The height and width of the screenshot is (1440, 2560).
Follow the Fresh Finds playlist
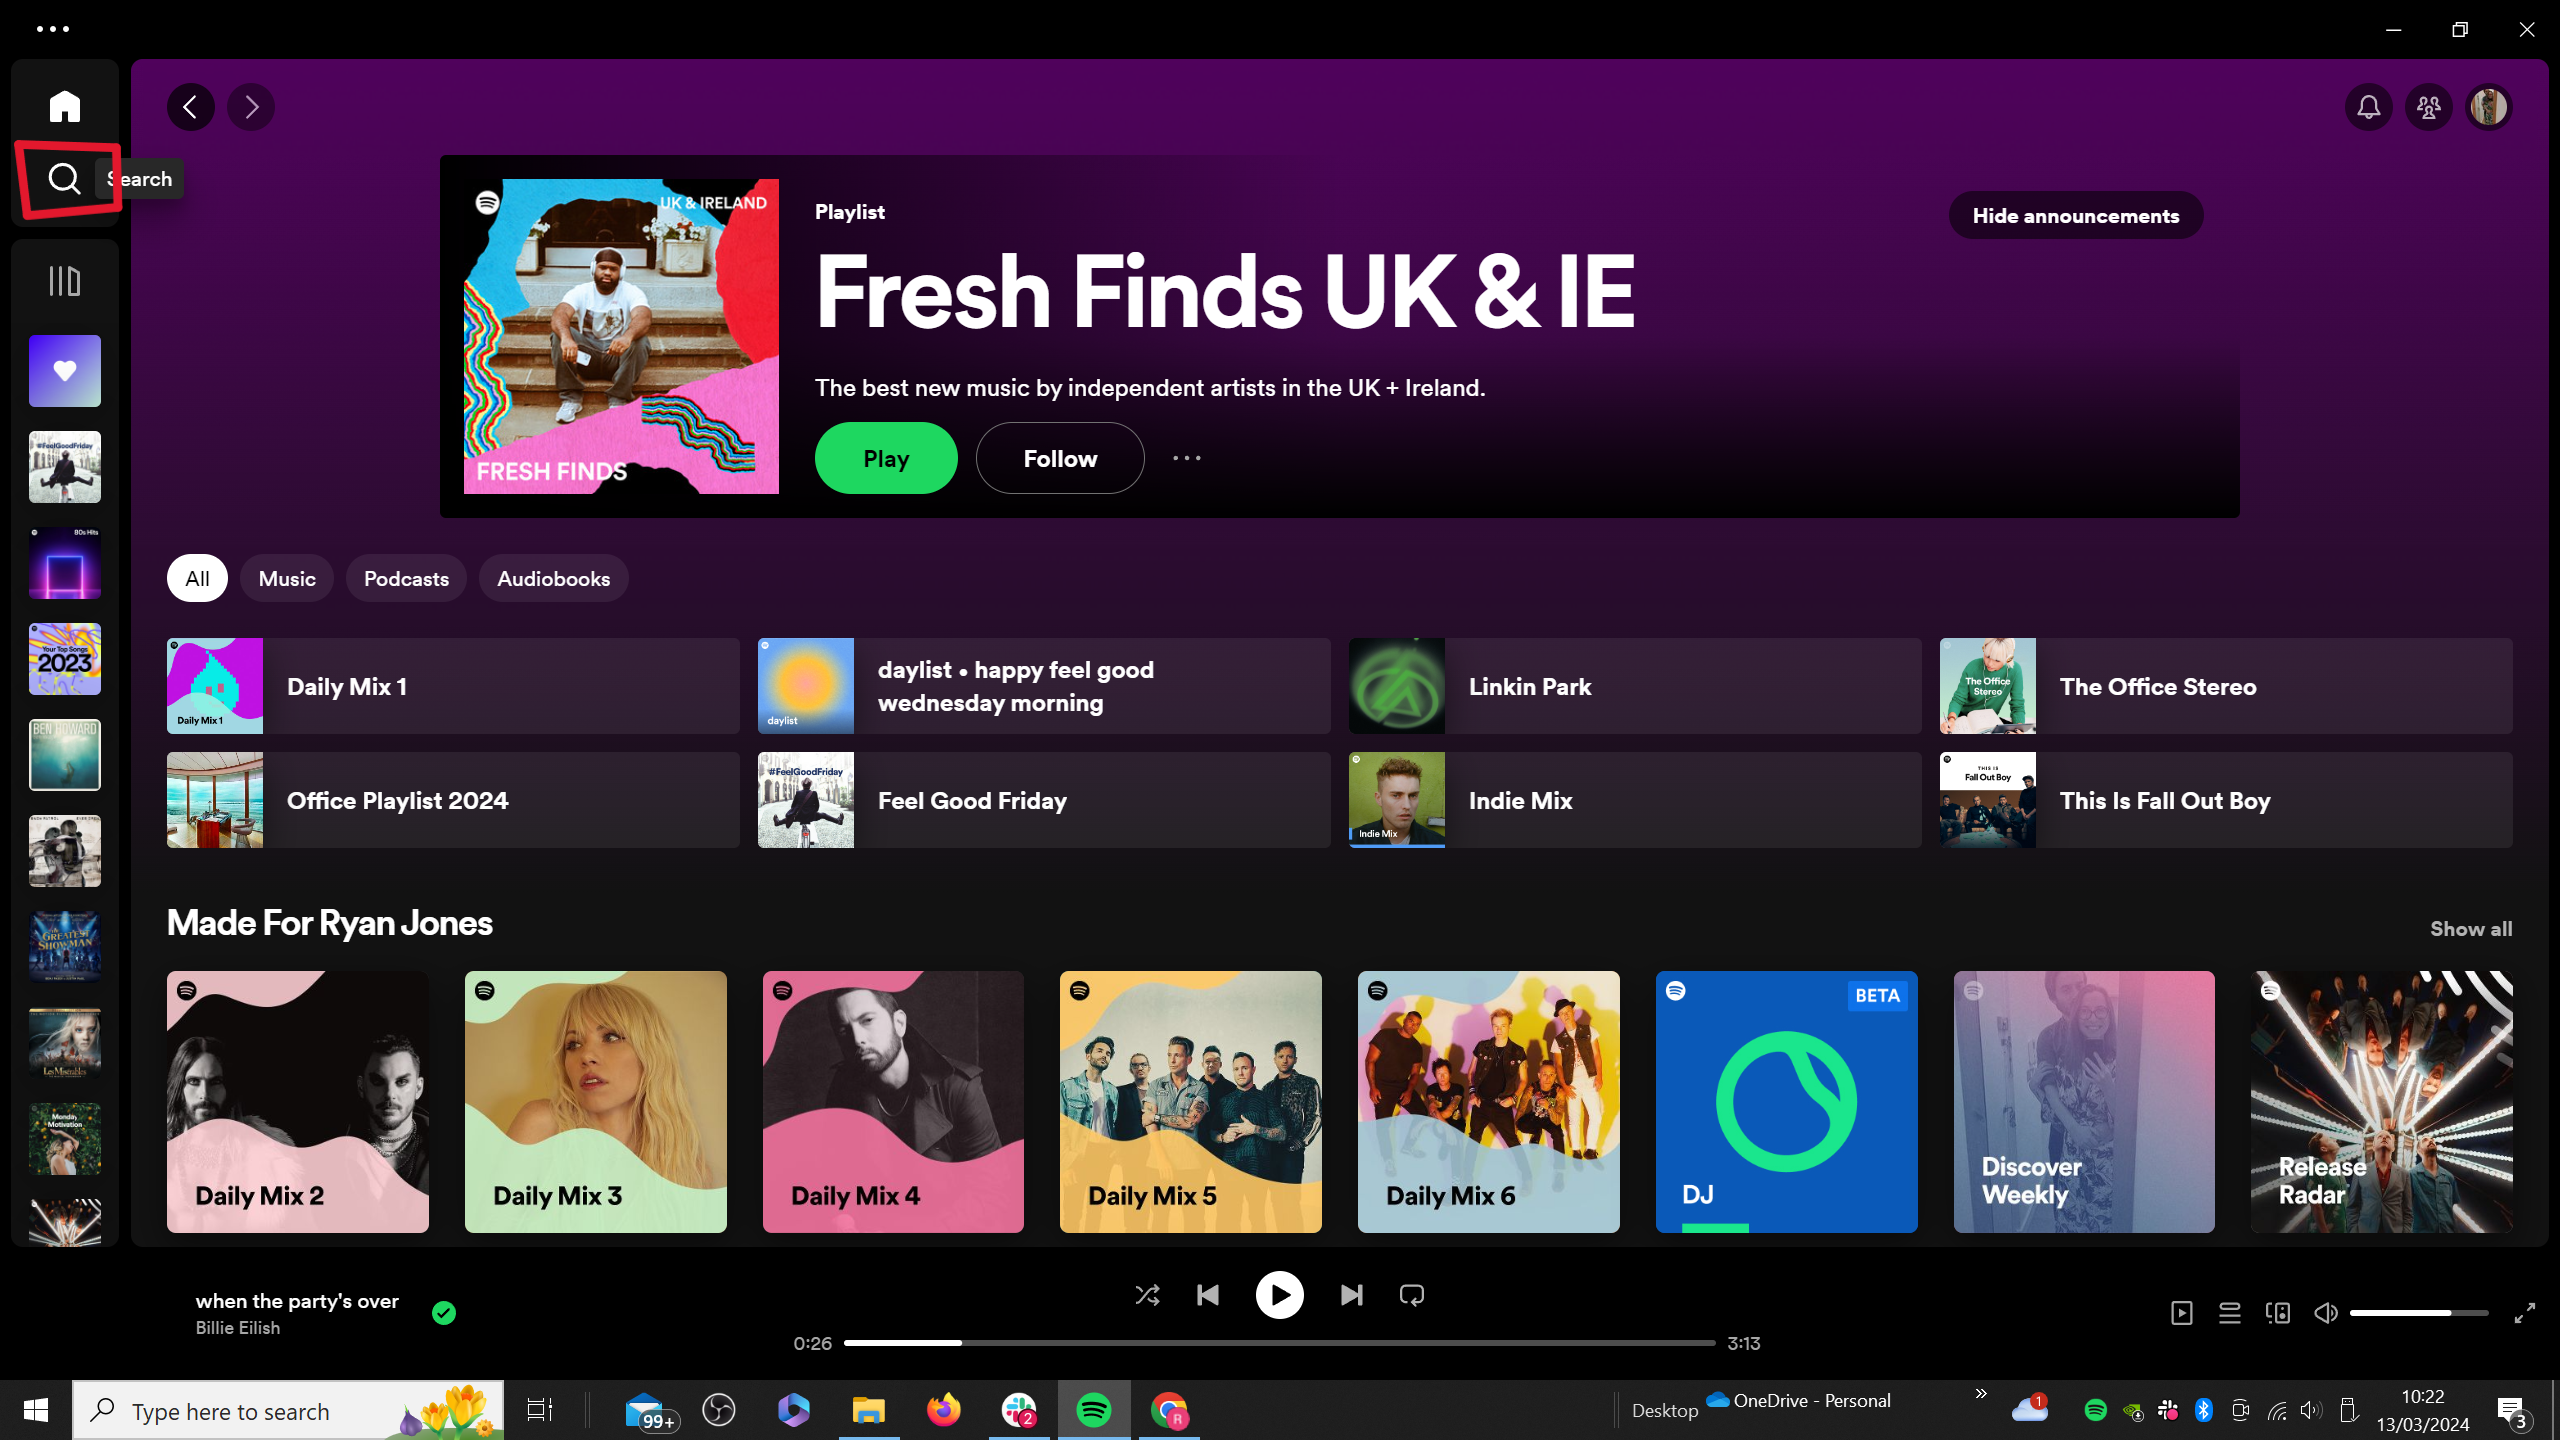[x=1060, y=458]
